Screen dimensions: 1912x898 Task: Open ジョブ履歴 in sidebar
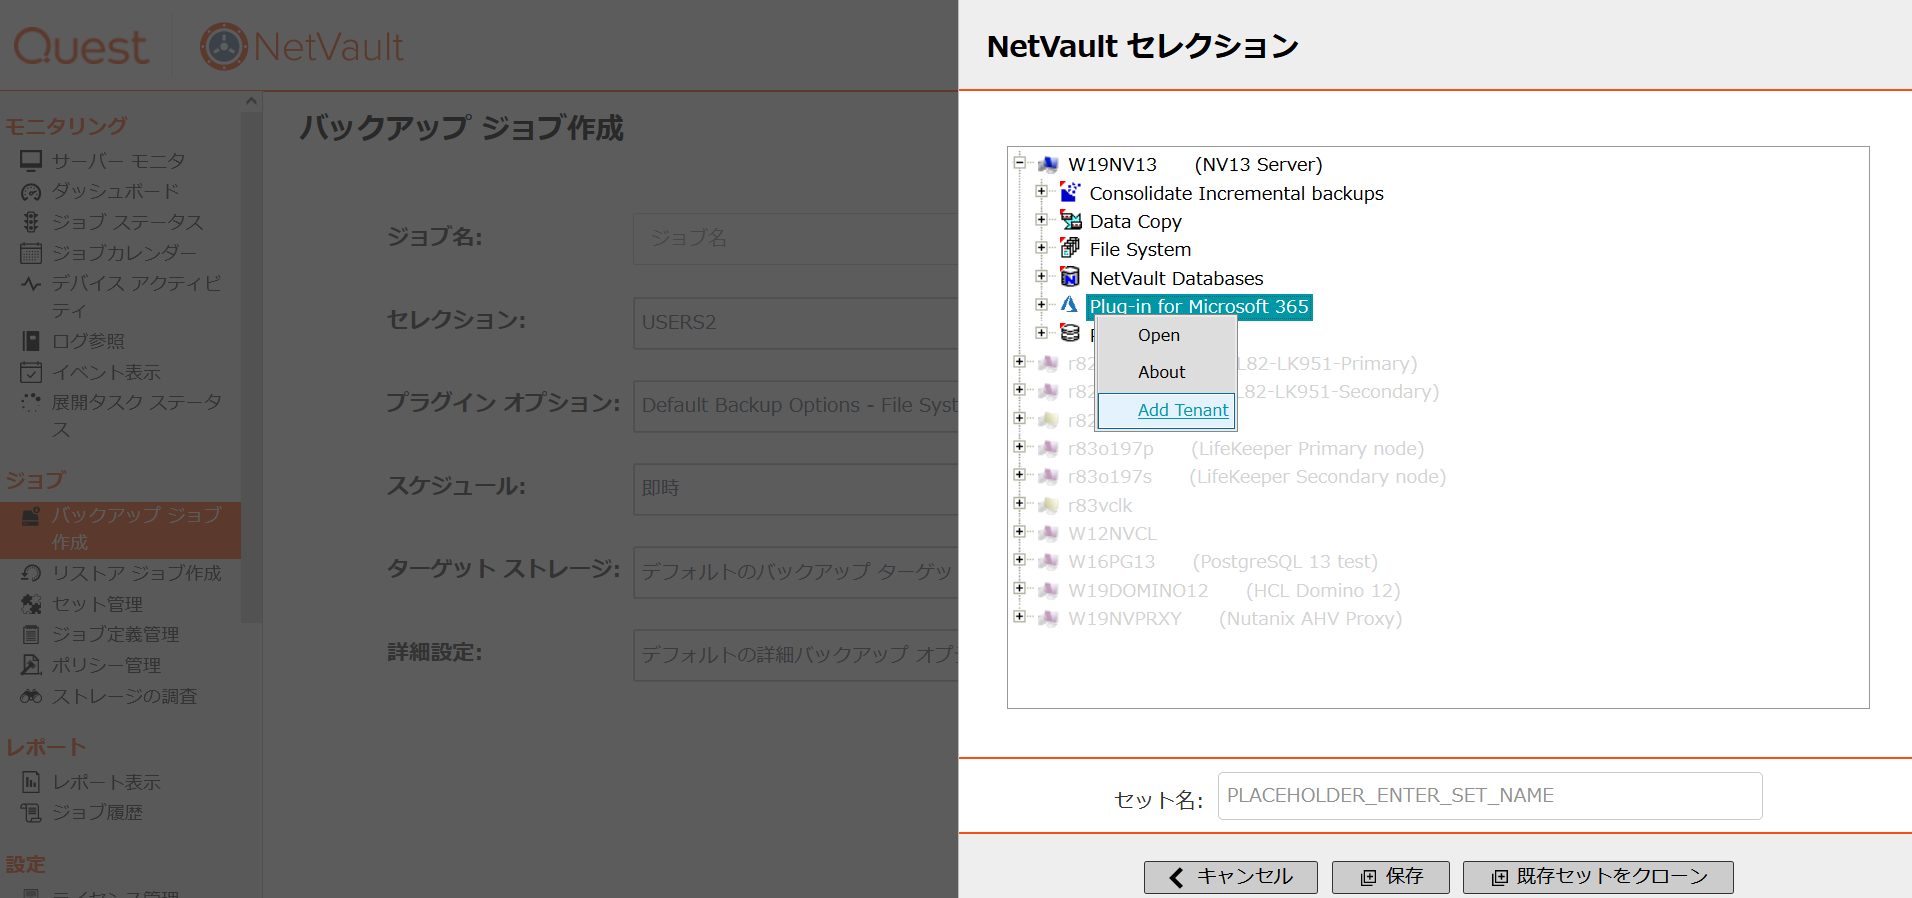(x=97, y=812)
